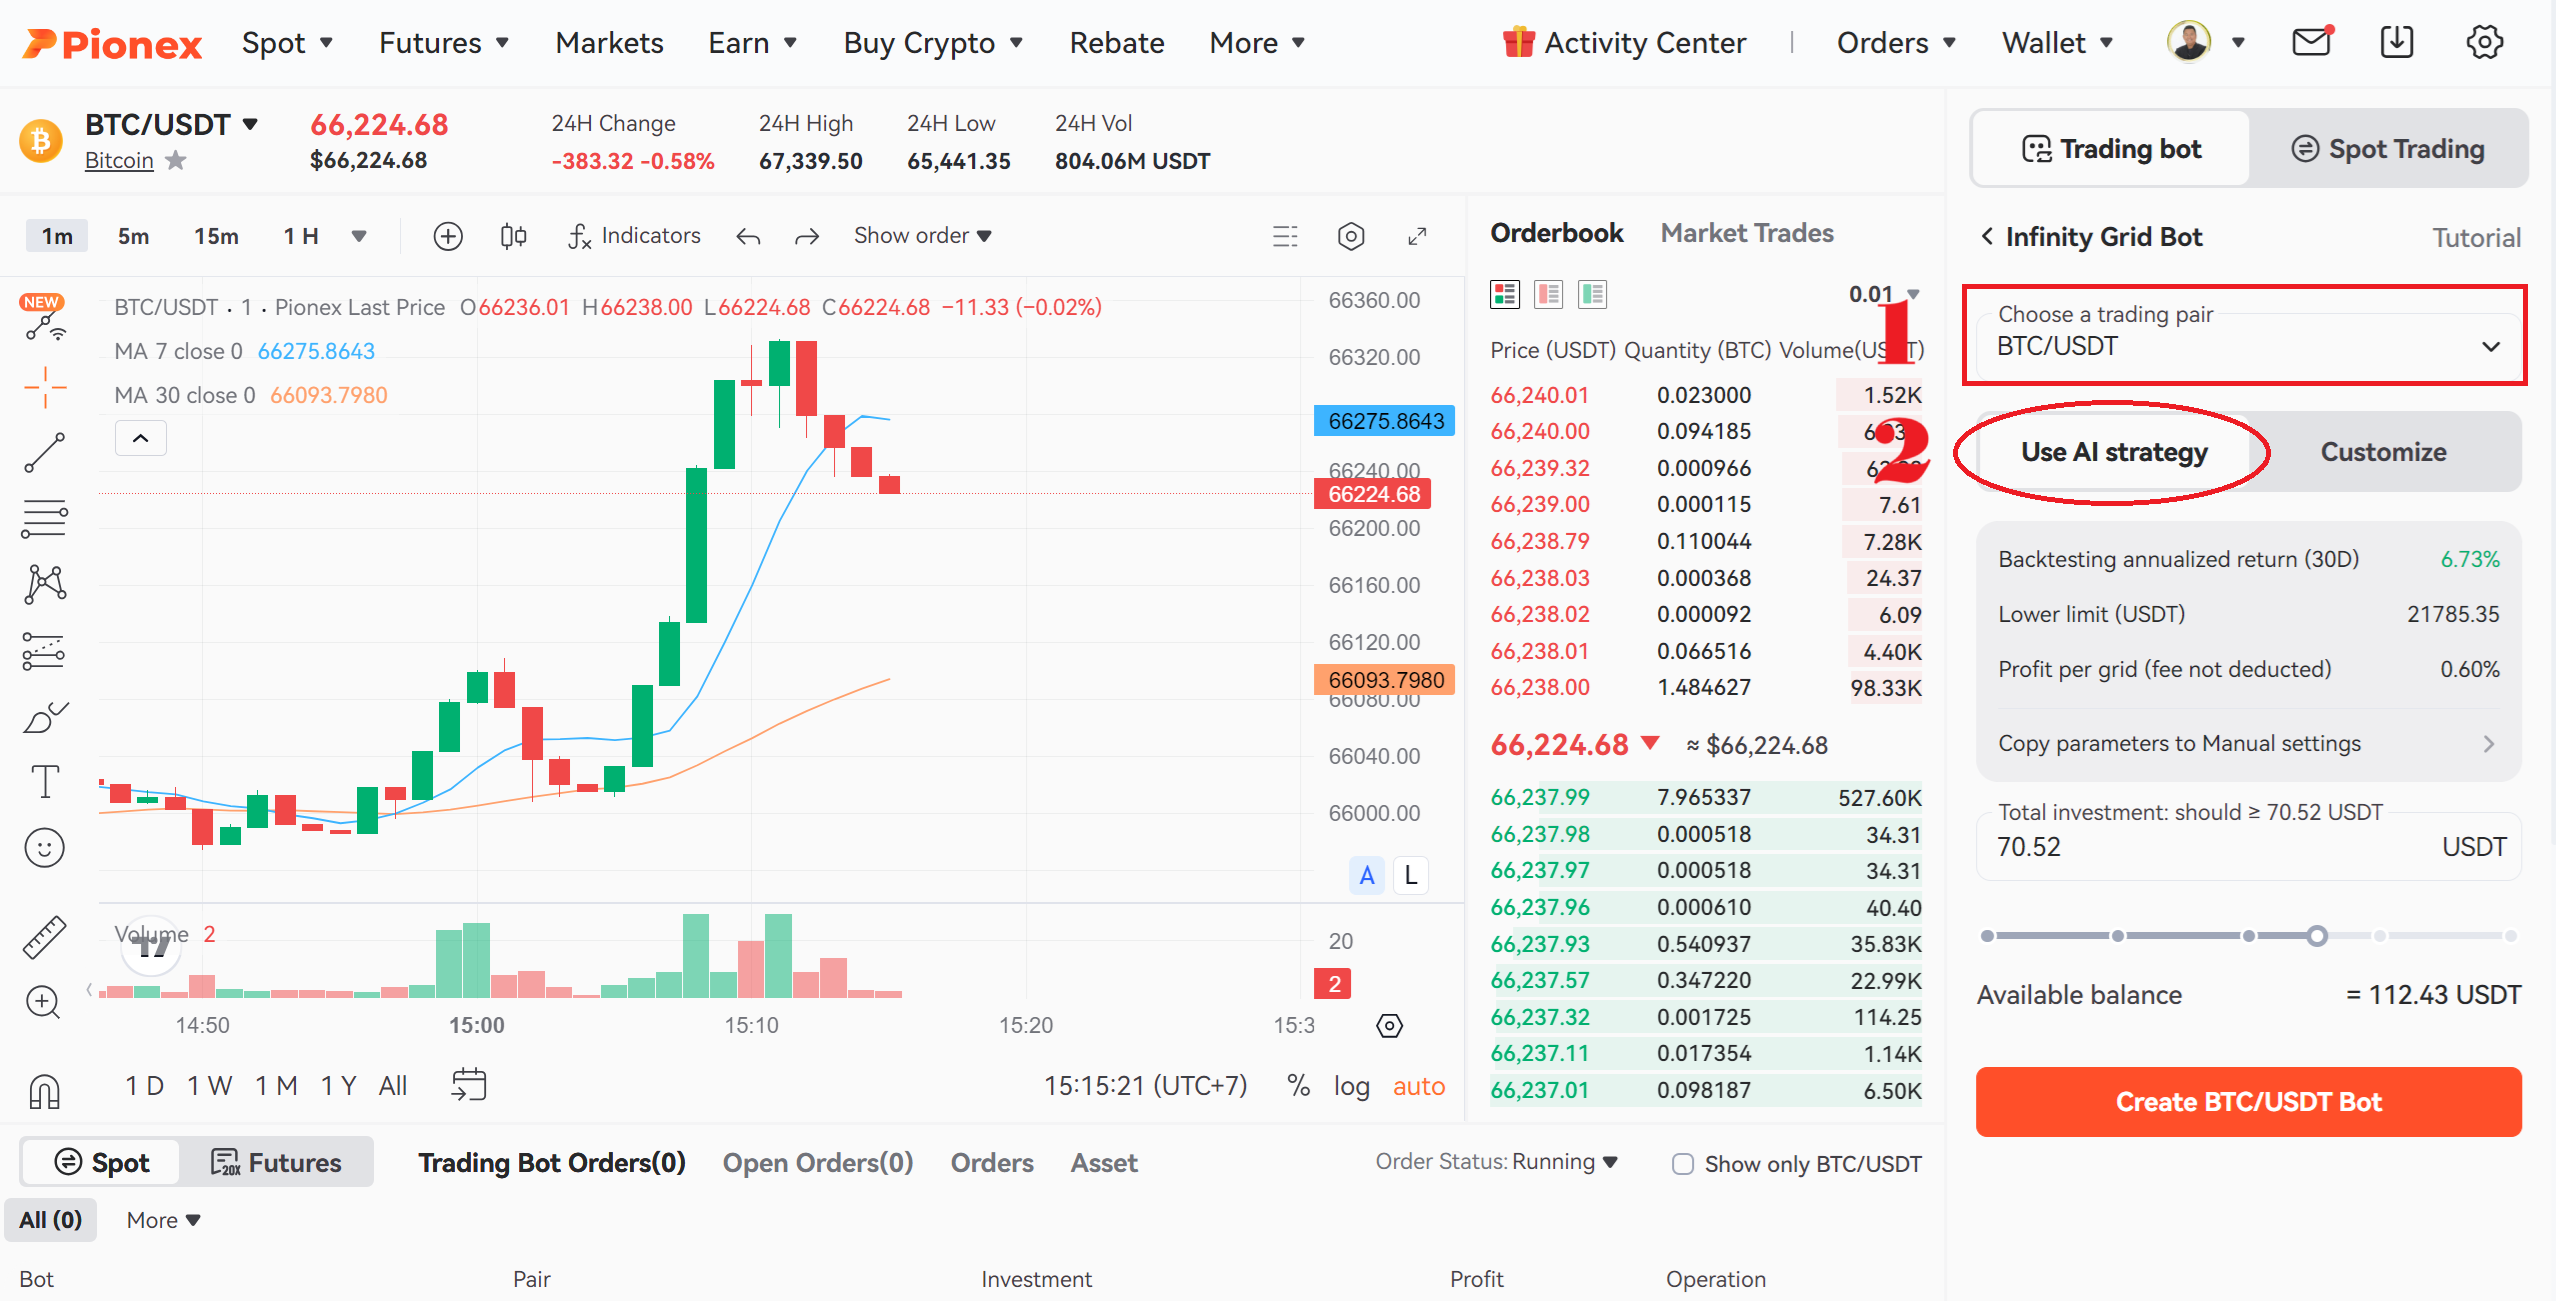
Task: Select the forecasting/position tool
Action: [x=44, y=651]
